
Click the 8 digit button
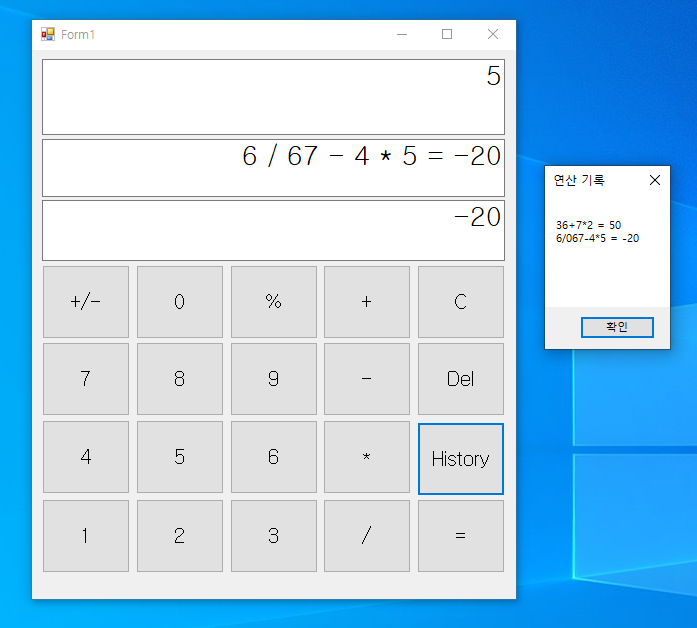(x=180, y=379)
